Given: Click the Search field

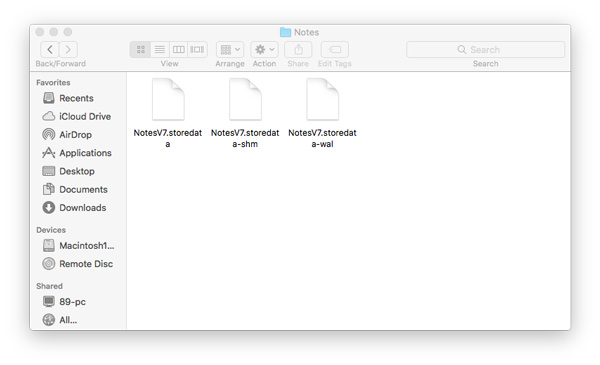Looking at the screenshot, I should pos(486,49).
